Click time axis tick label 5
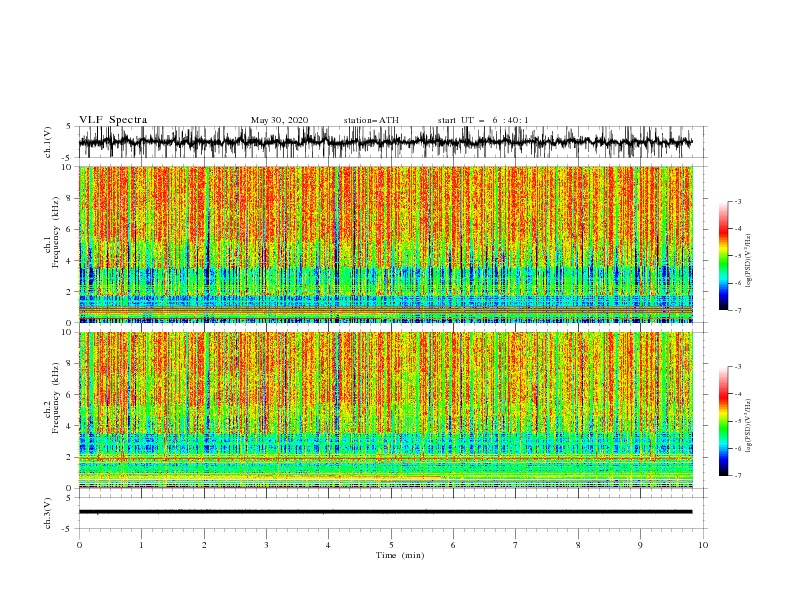Viewport: 792px width, 612px height. tap(391, 545)
